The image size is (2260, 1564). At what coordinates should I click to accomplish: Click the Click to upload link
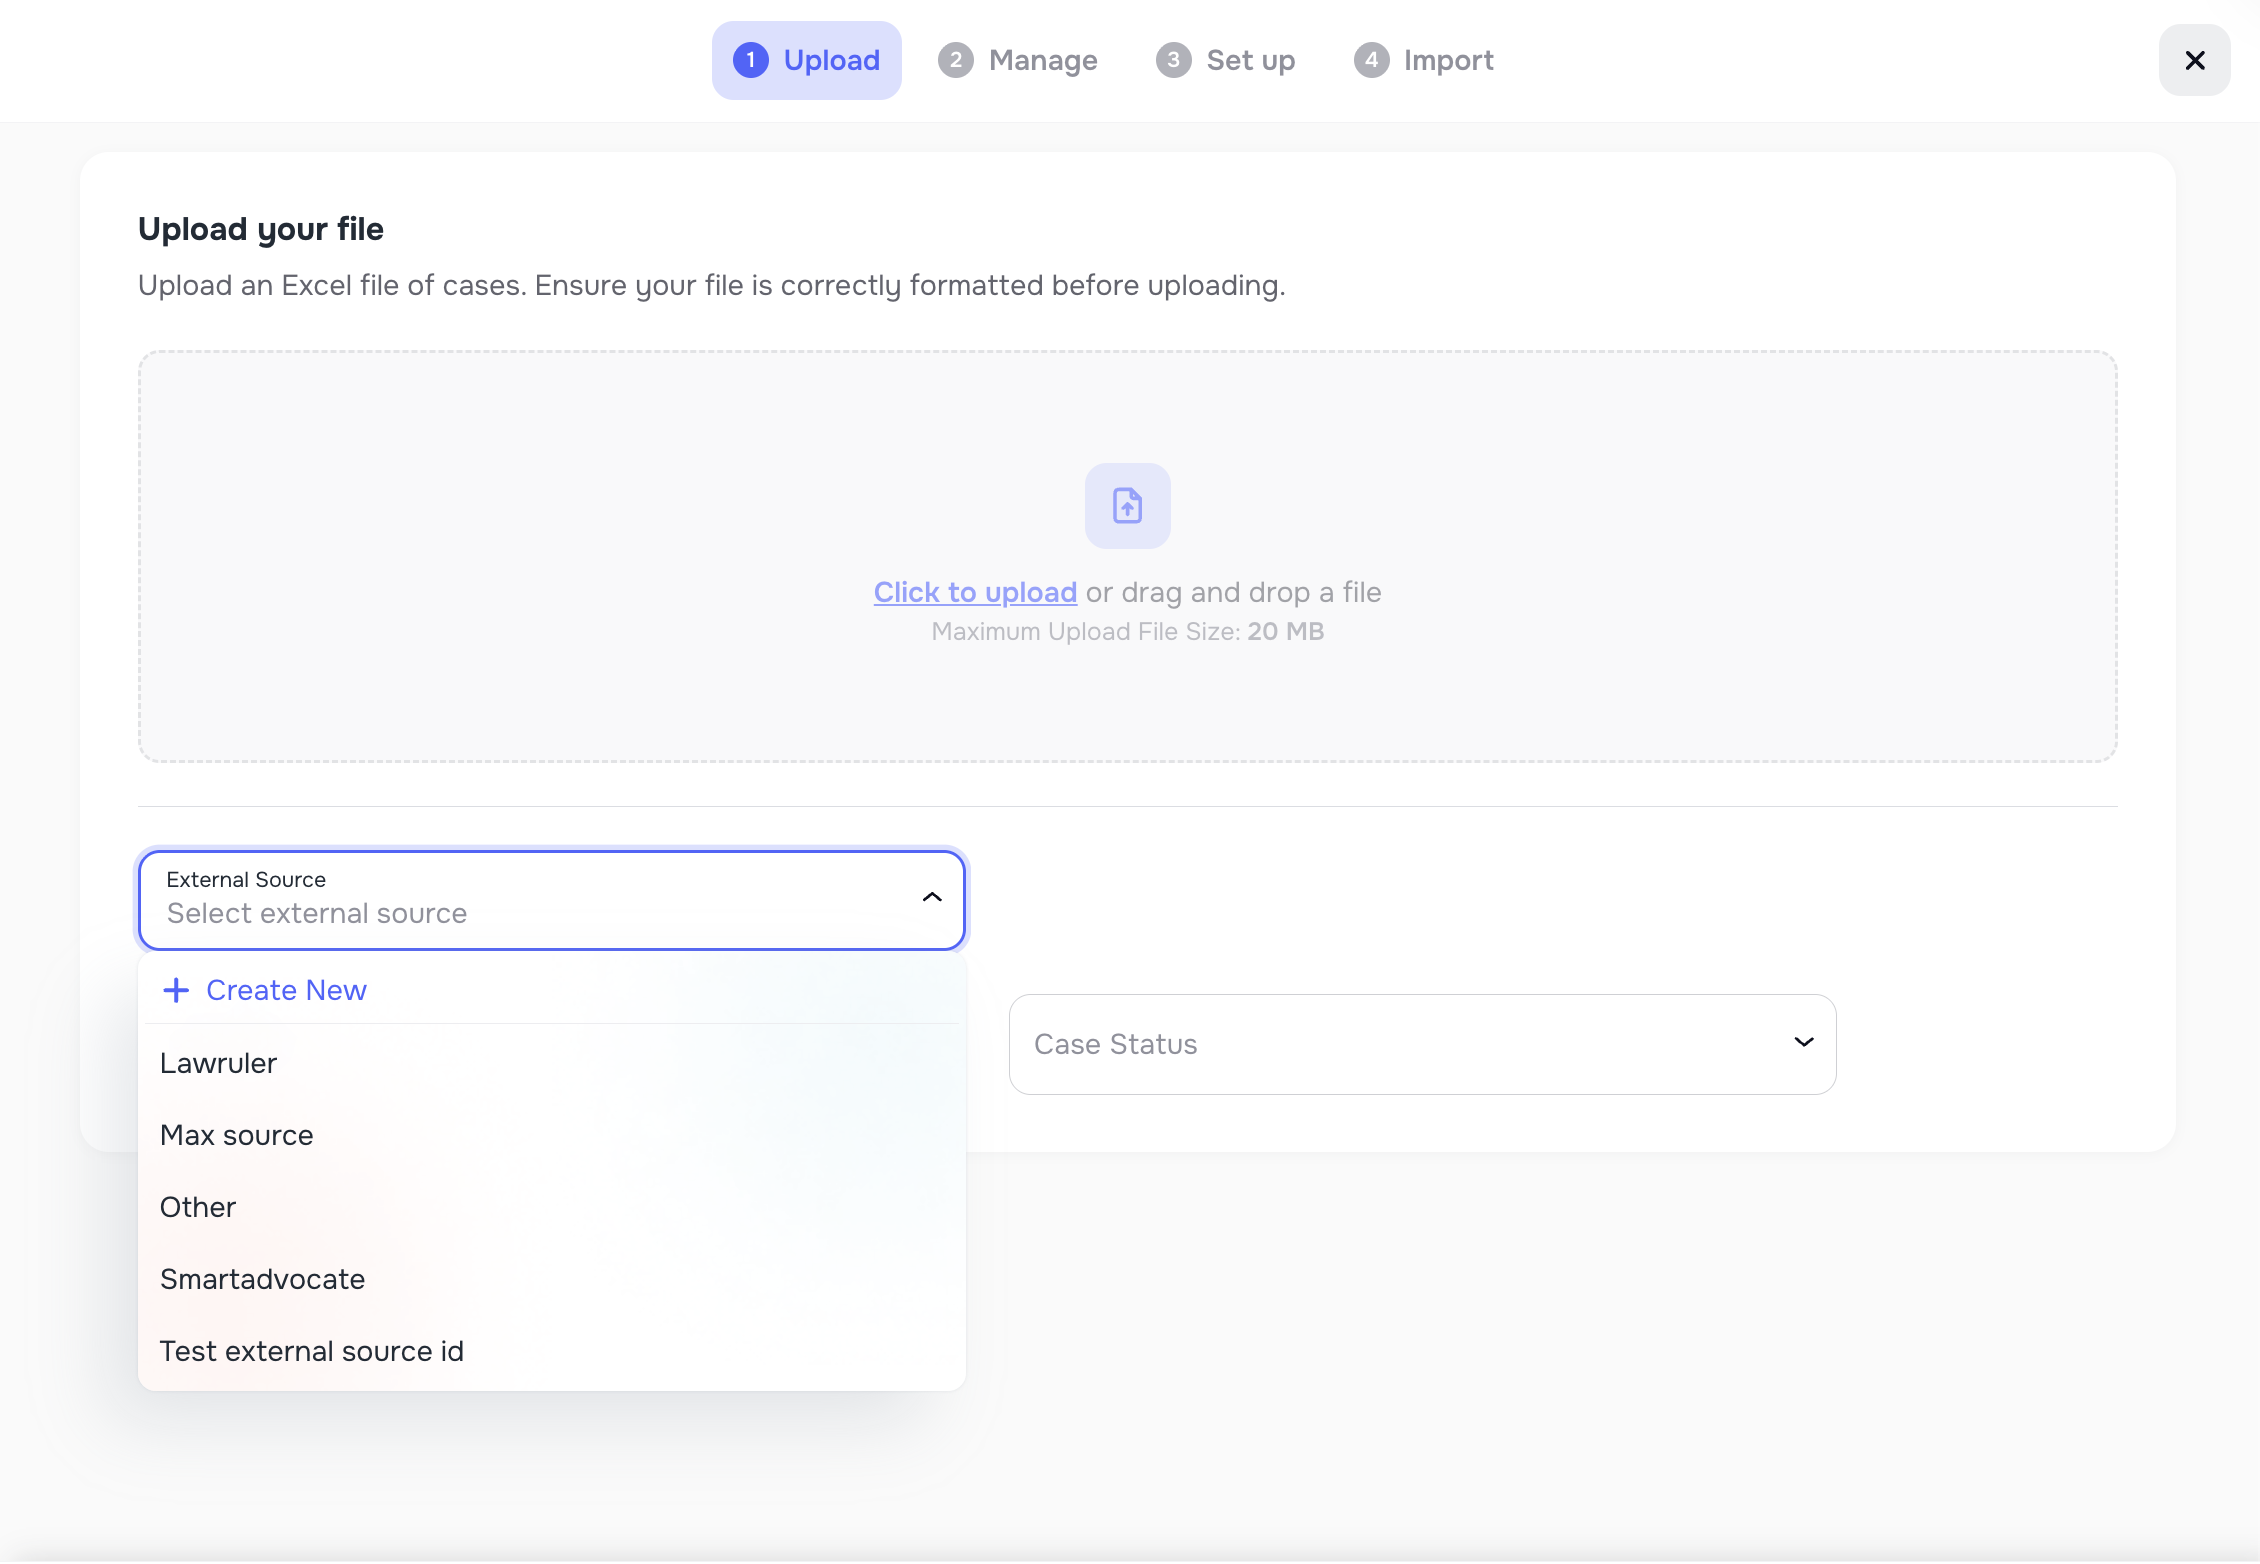(x=974, y=592)
